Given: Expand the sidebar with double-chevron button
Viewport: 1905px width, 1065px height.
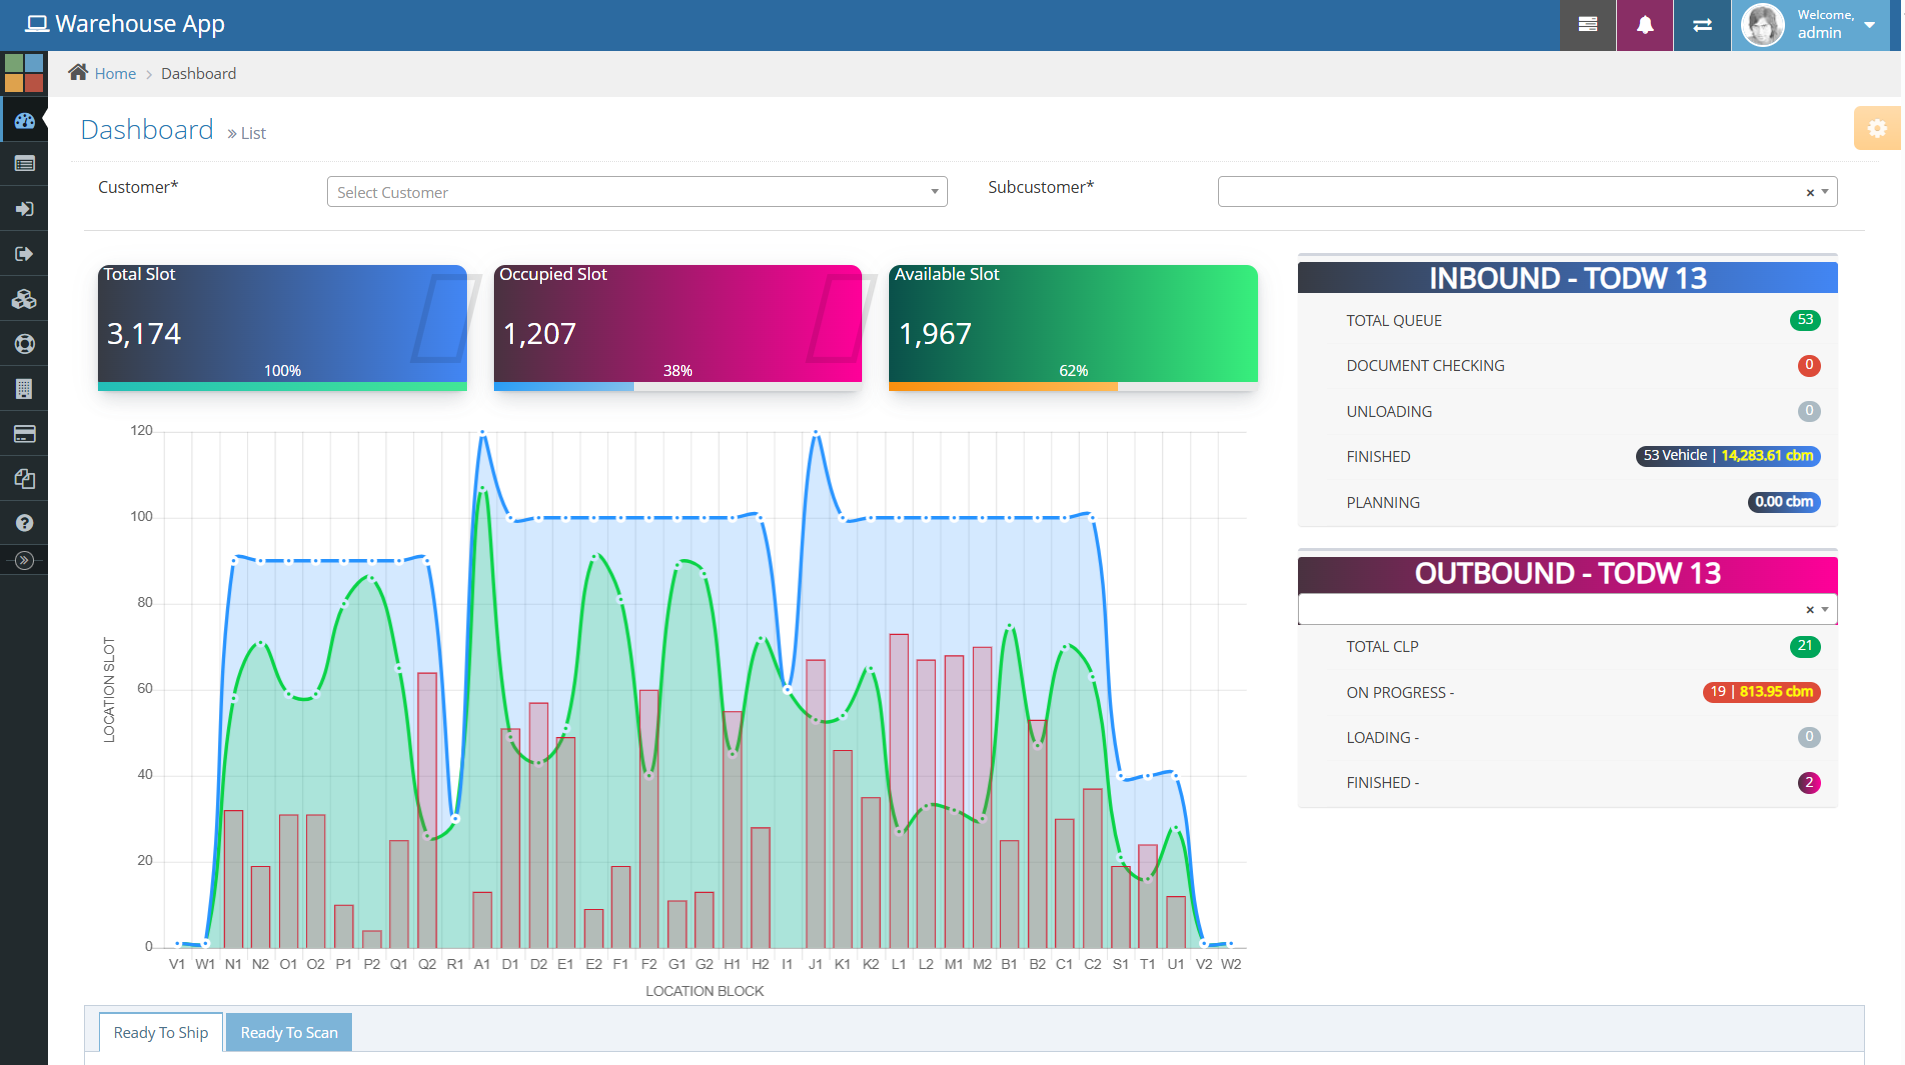Looking at the screenshot, I should (24, 560).
